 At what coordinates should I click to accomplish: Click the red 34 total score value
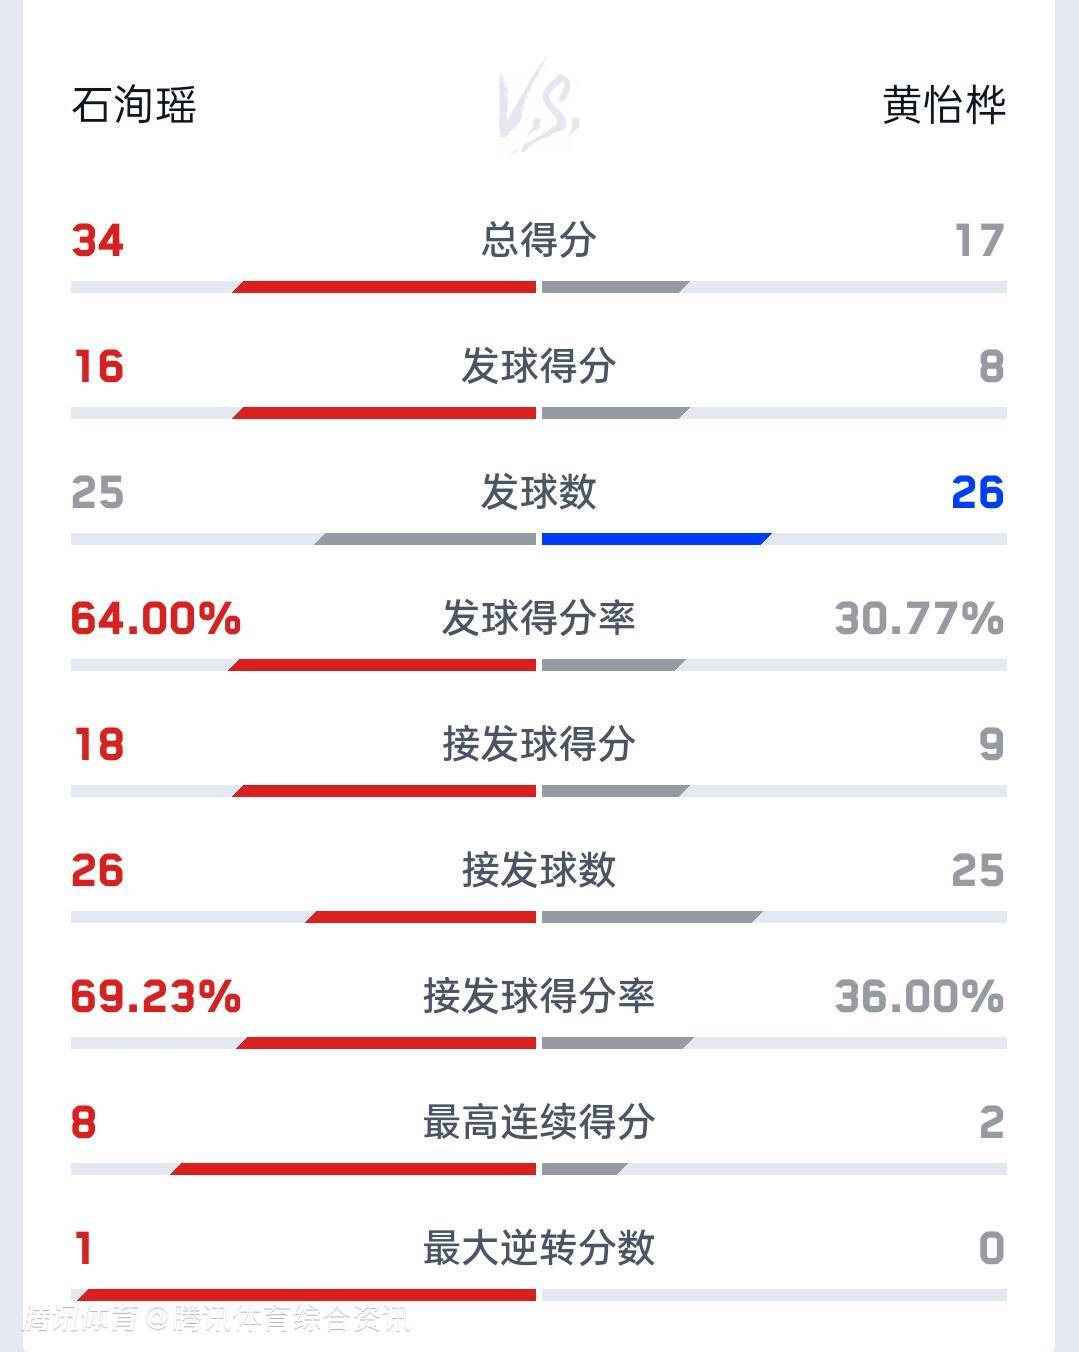point(98,241)
